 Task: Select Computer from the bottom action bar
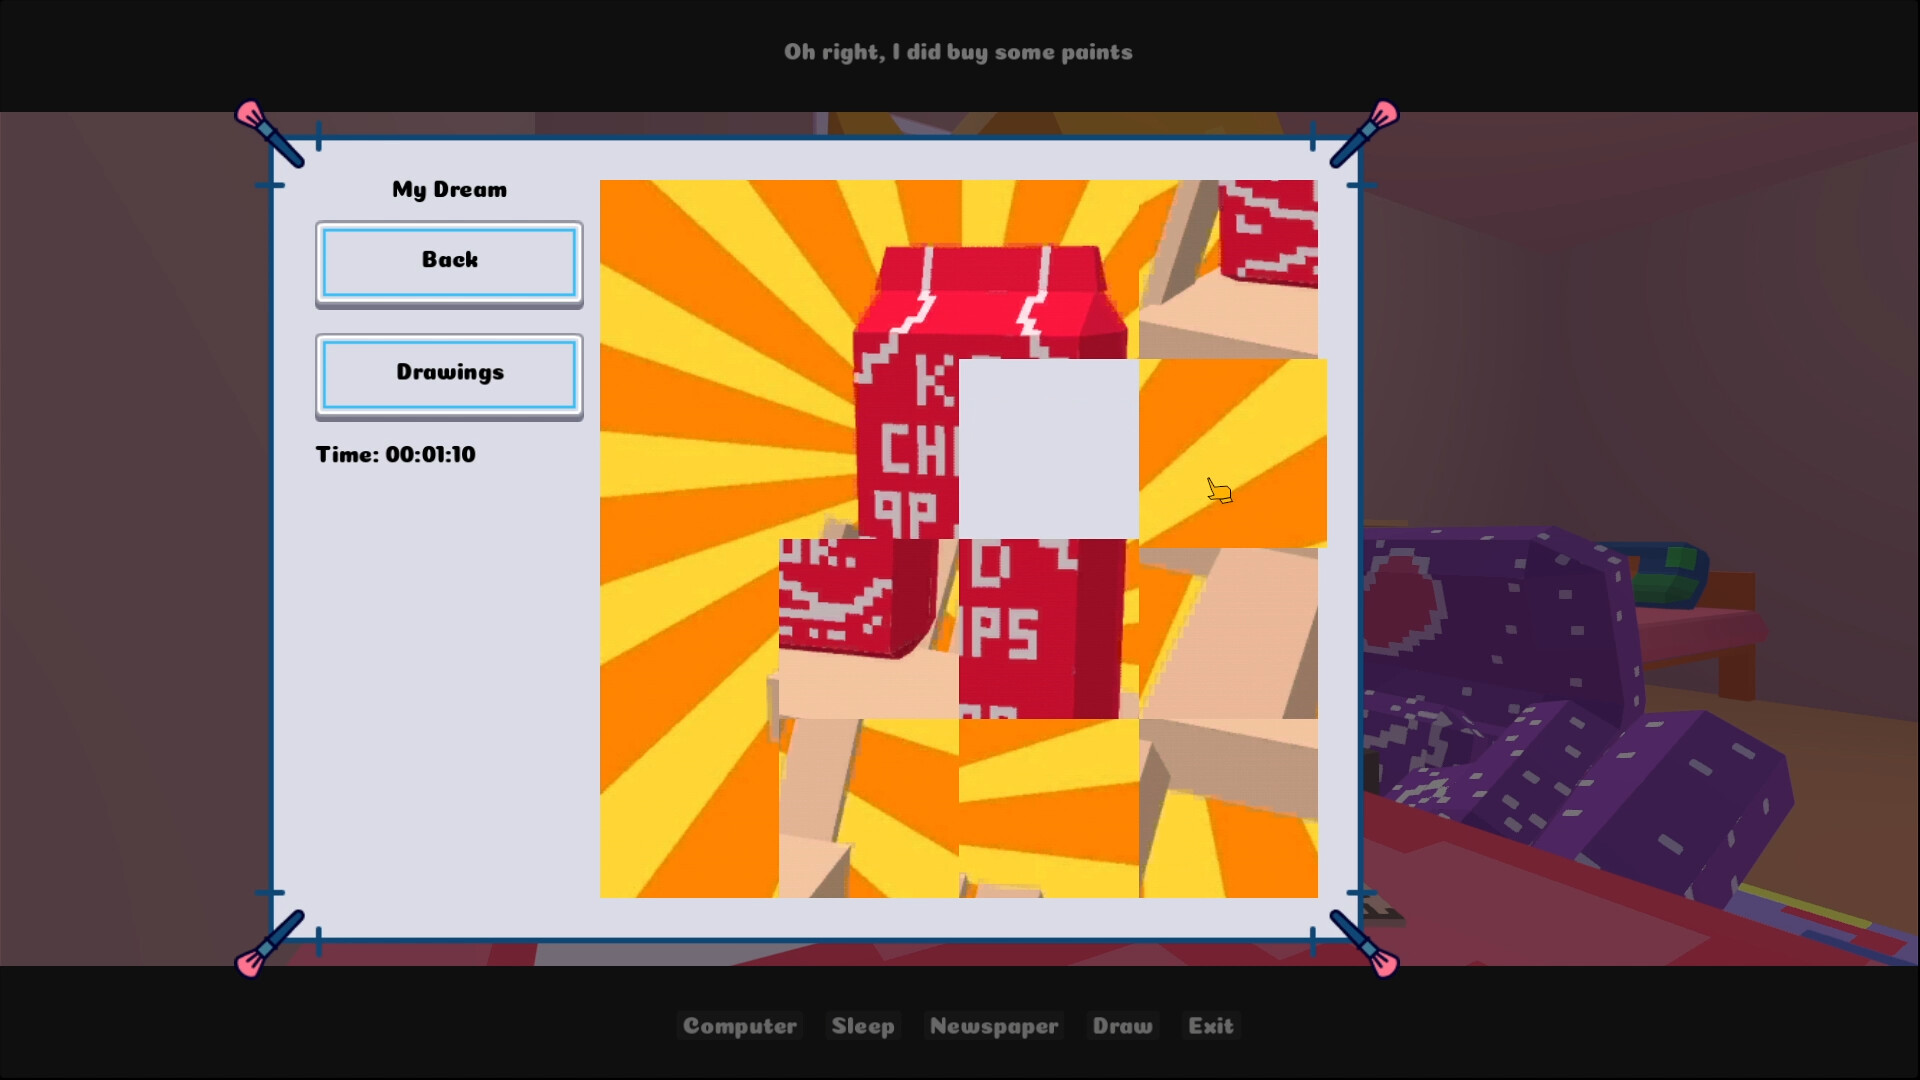click(740, 1025)
